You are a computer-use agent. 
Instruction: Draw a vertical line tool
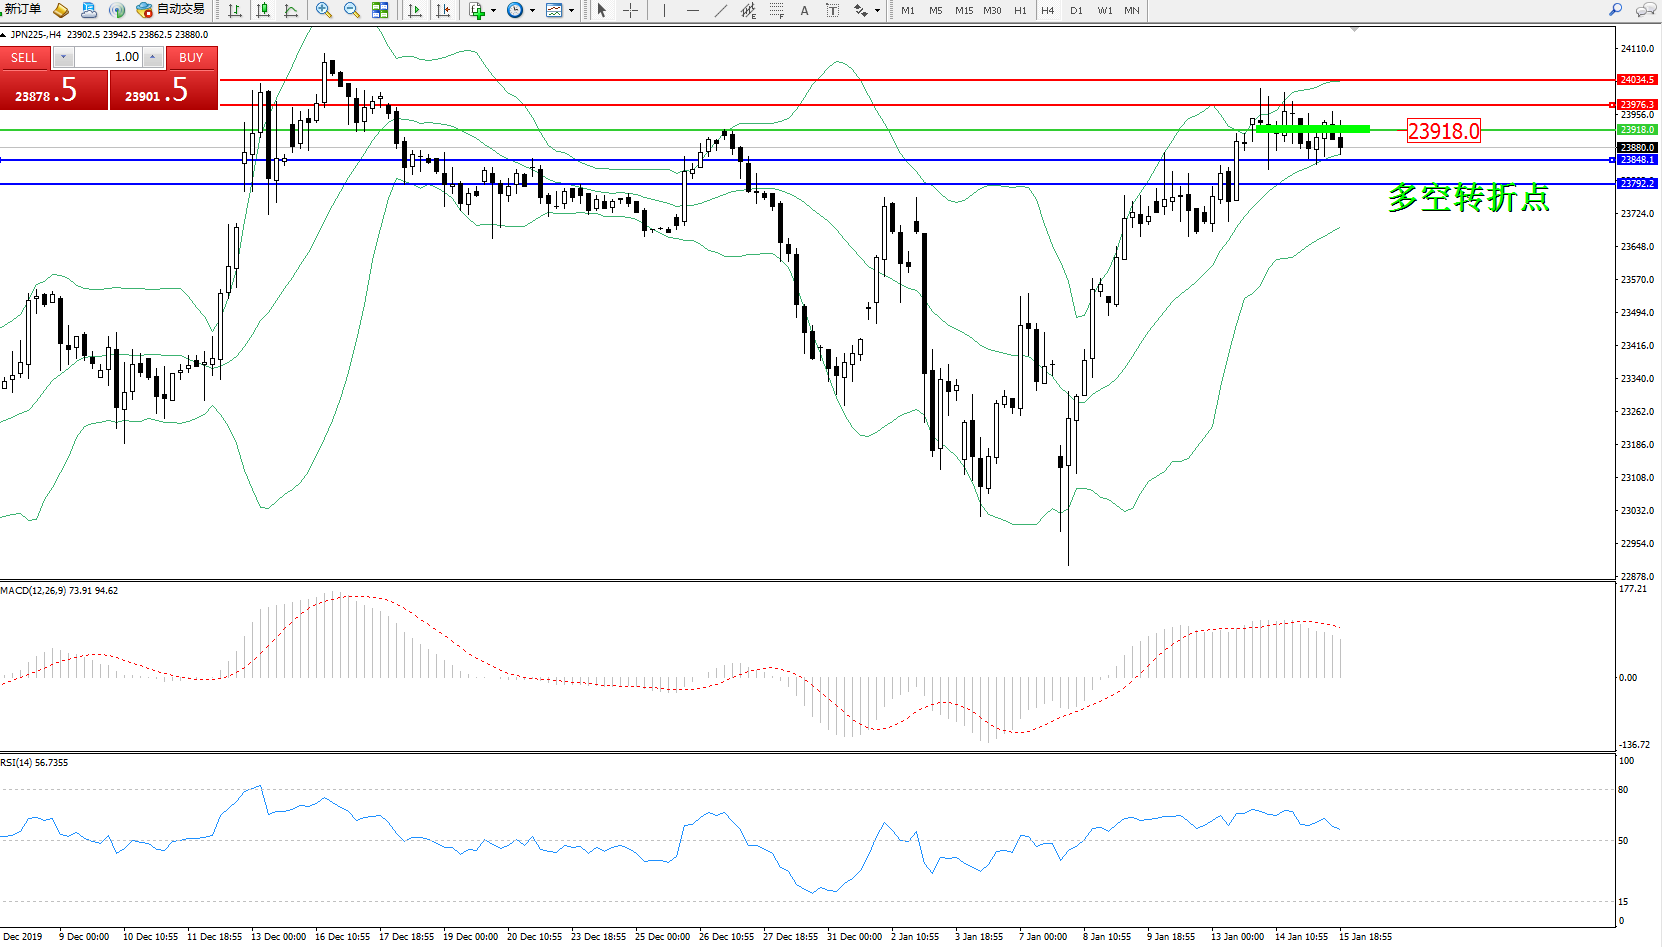[x=664, y=10]
